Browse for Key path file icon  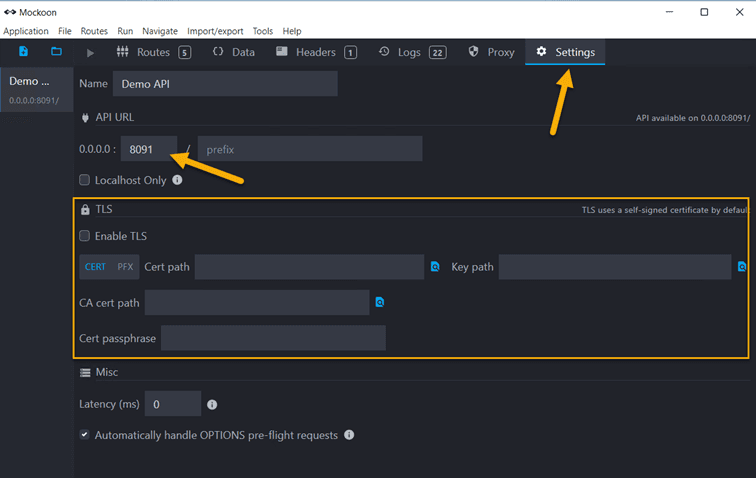coord(742,267)
